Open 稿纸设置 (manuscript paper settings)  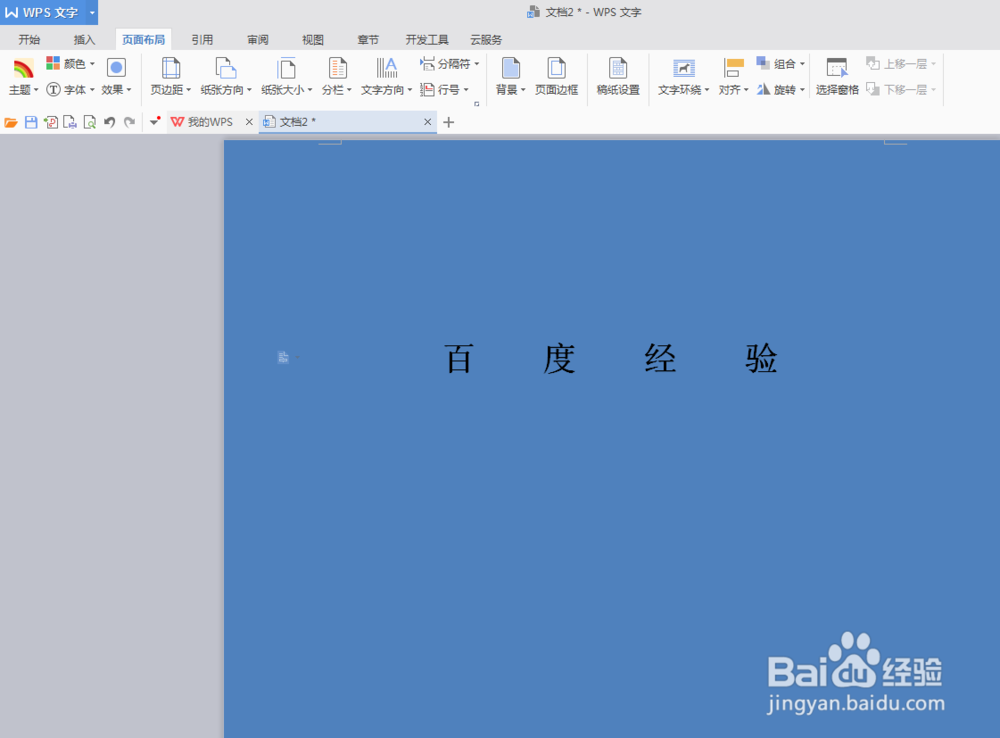[618, 75]
